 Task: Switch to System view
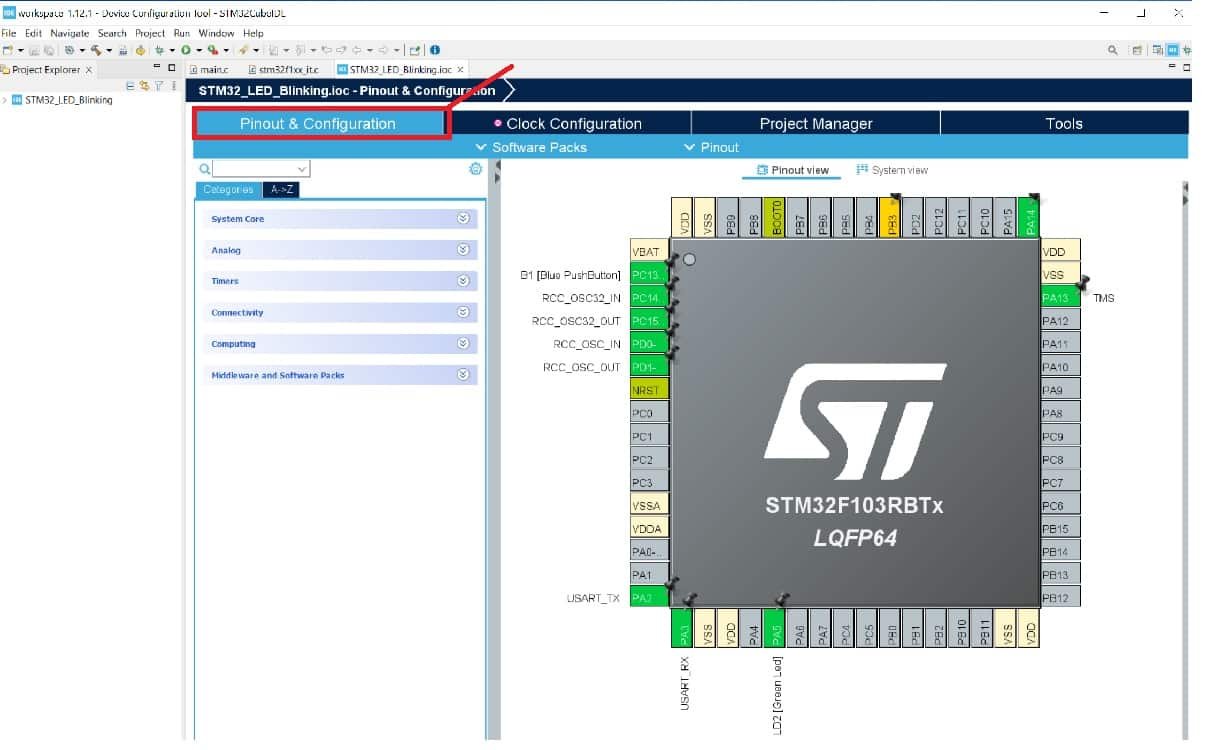(892, 170)
